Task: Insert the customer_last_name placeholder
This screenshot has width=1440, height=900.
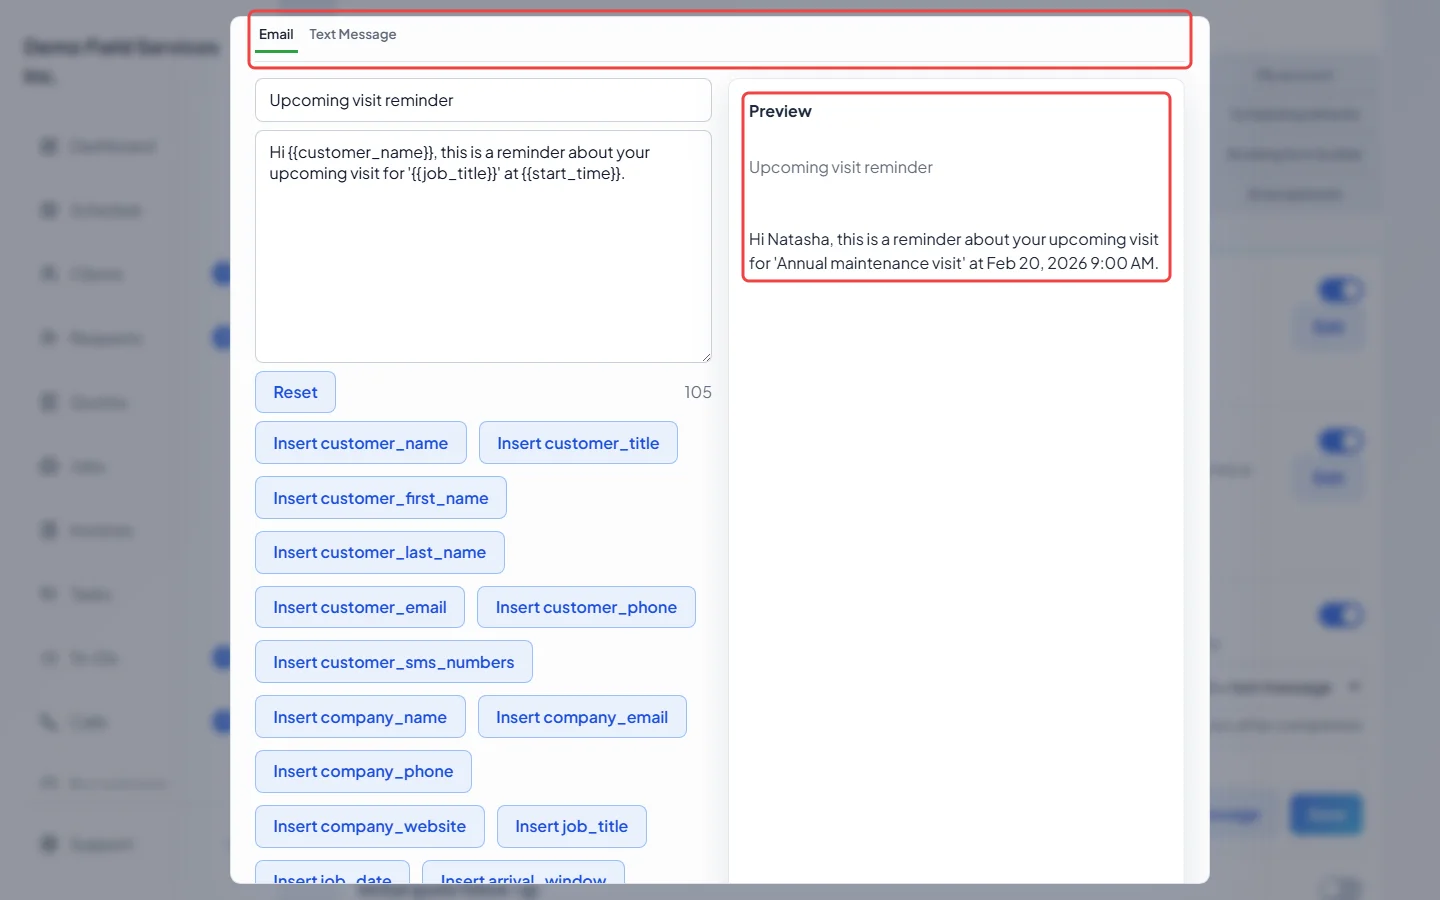Action: coord(379,552)
